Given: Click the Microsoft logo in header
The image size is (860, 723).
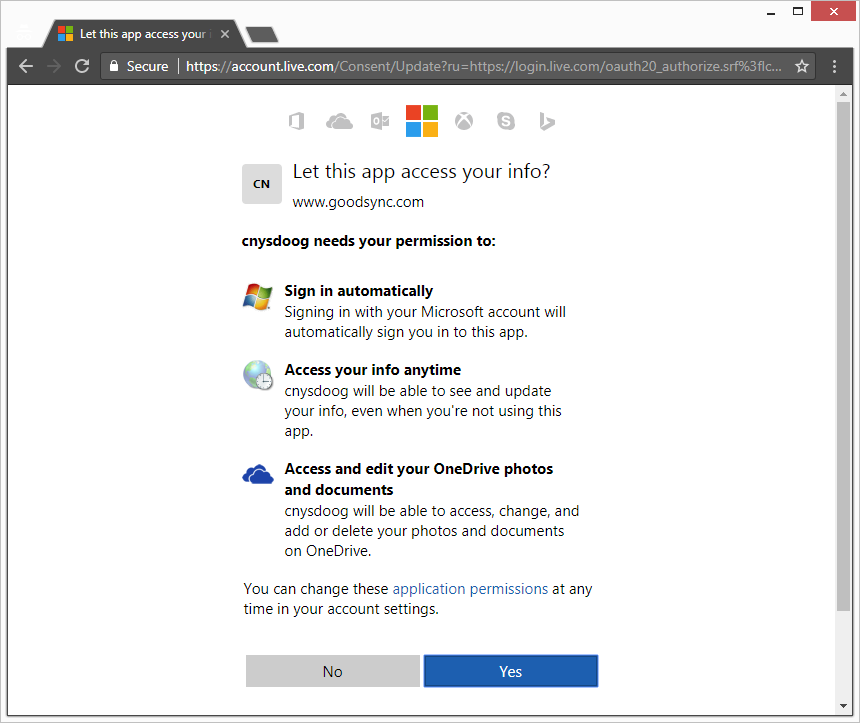Looking at the screenshot, I should tap(422, 121).
